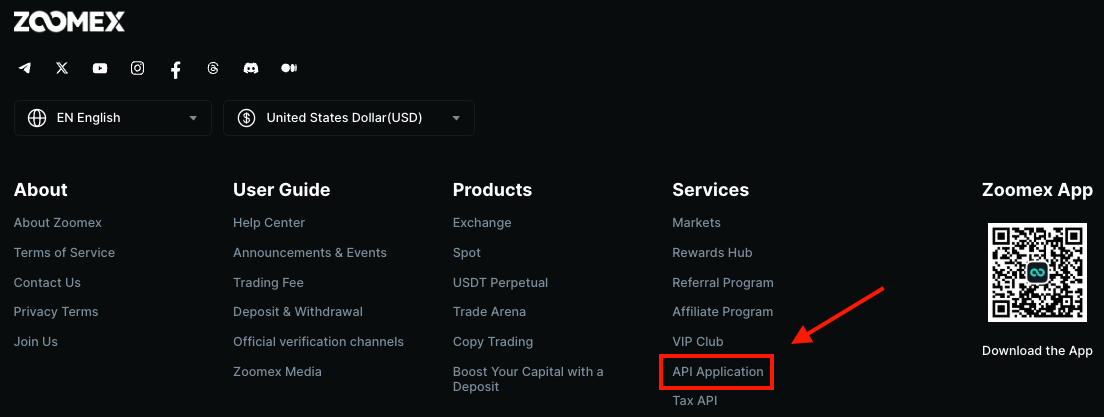Viewport: 1104px width, 417px height.
Task: Open the Copy Trading link
Action: click(x=493, y=342)
